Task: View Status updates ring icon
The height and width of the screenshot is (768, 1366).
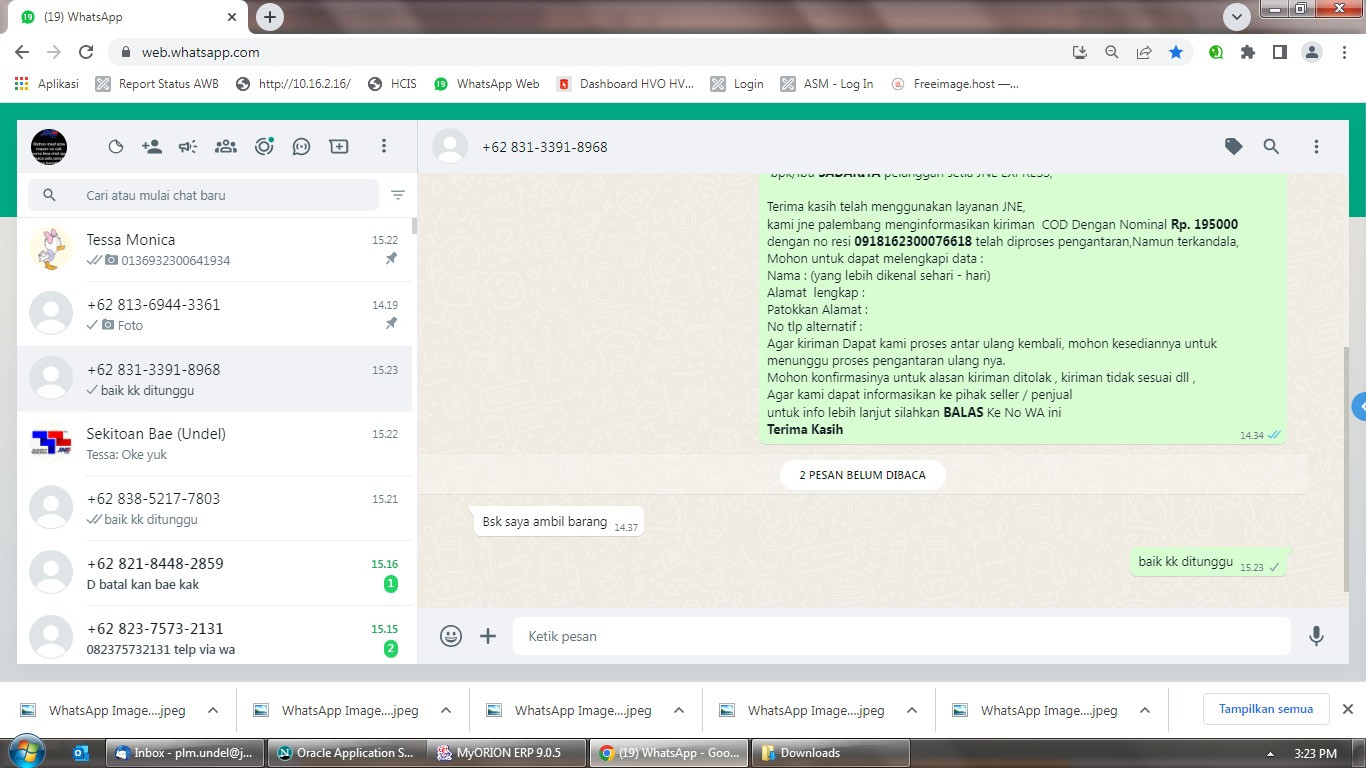Action: coord(264,147)
